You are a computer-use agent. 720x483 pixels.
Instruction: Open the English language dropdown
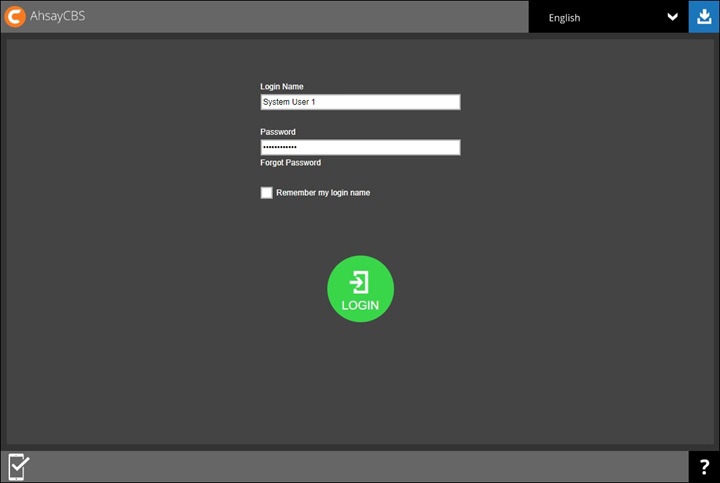(600, 17)
